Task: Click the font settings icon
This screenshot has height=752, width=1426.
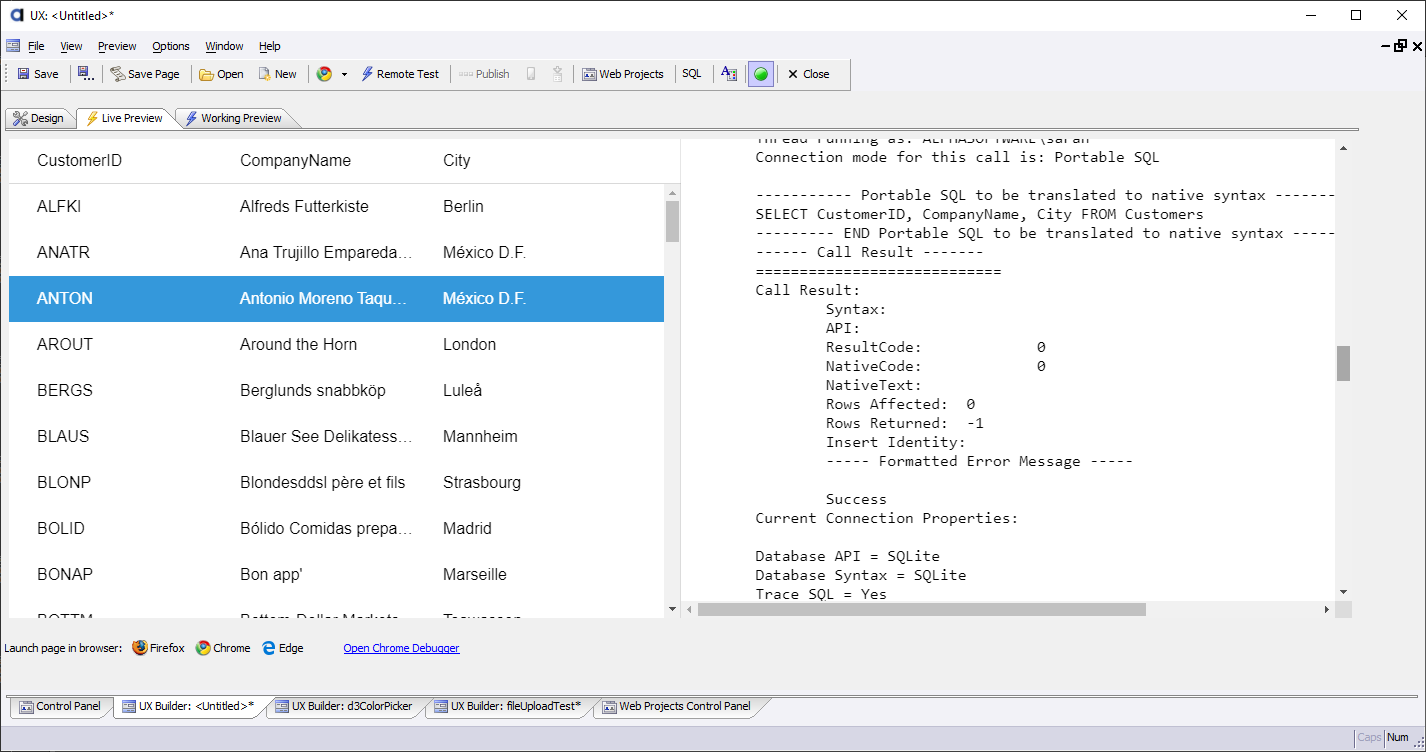Action: (729, 74)
